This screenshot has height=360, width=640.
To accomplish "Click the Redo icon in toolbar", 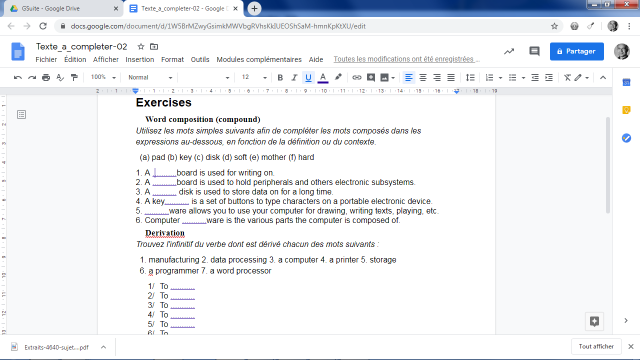I will (32, 78).
